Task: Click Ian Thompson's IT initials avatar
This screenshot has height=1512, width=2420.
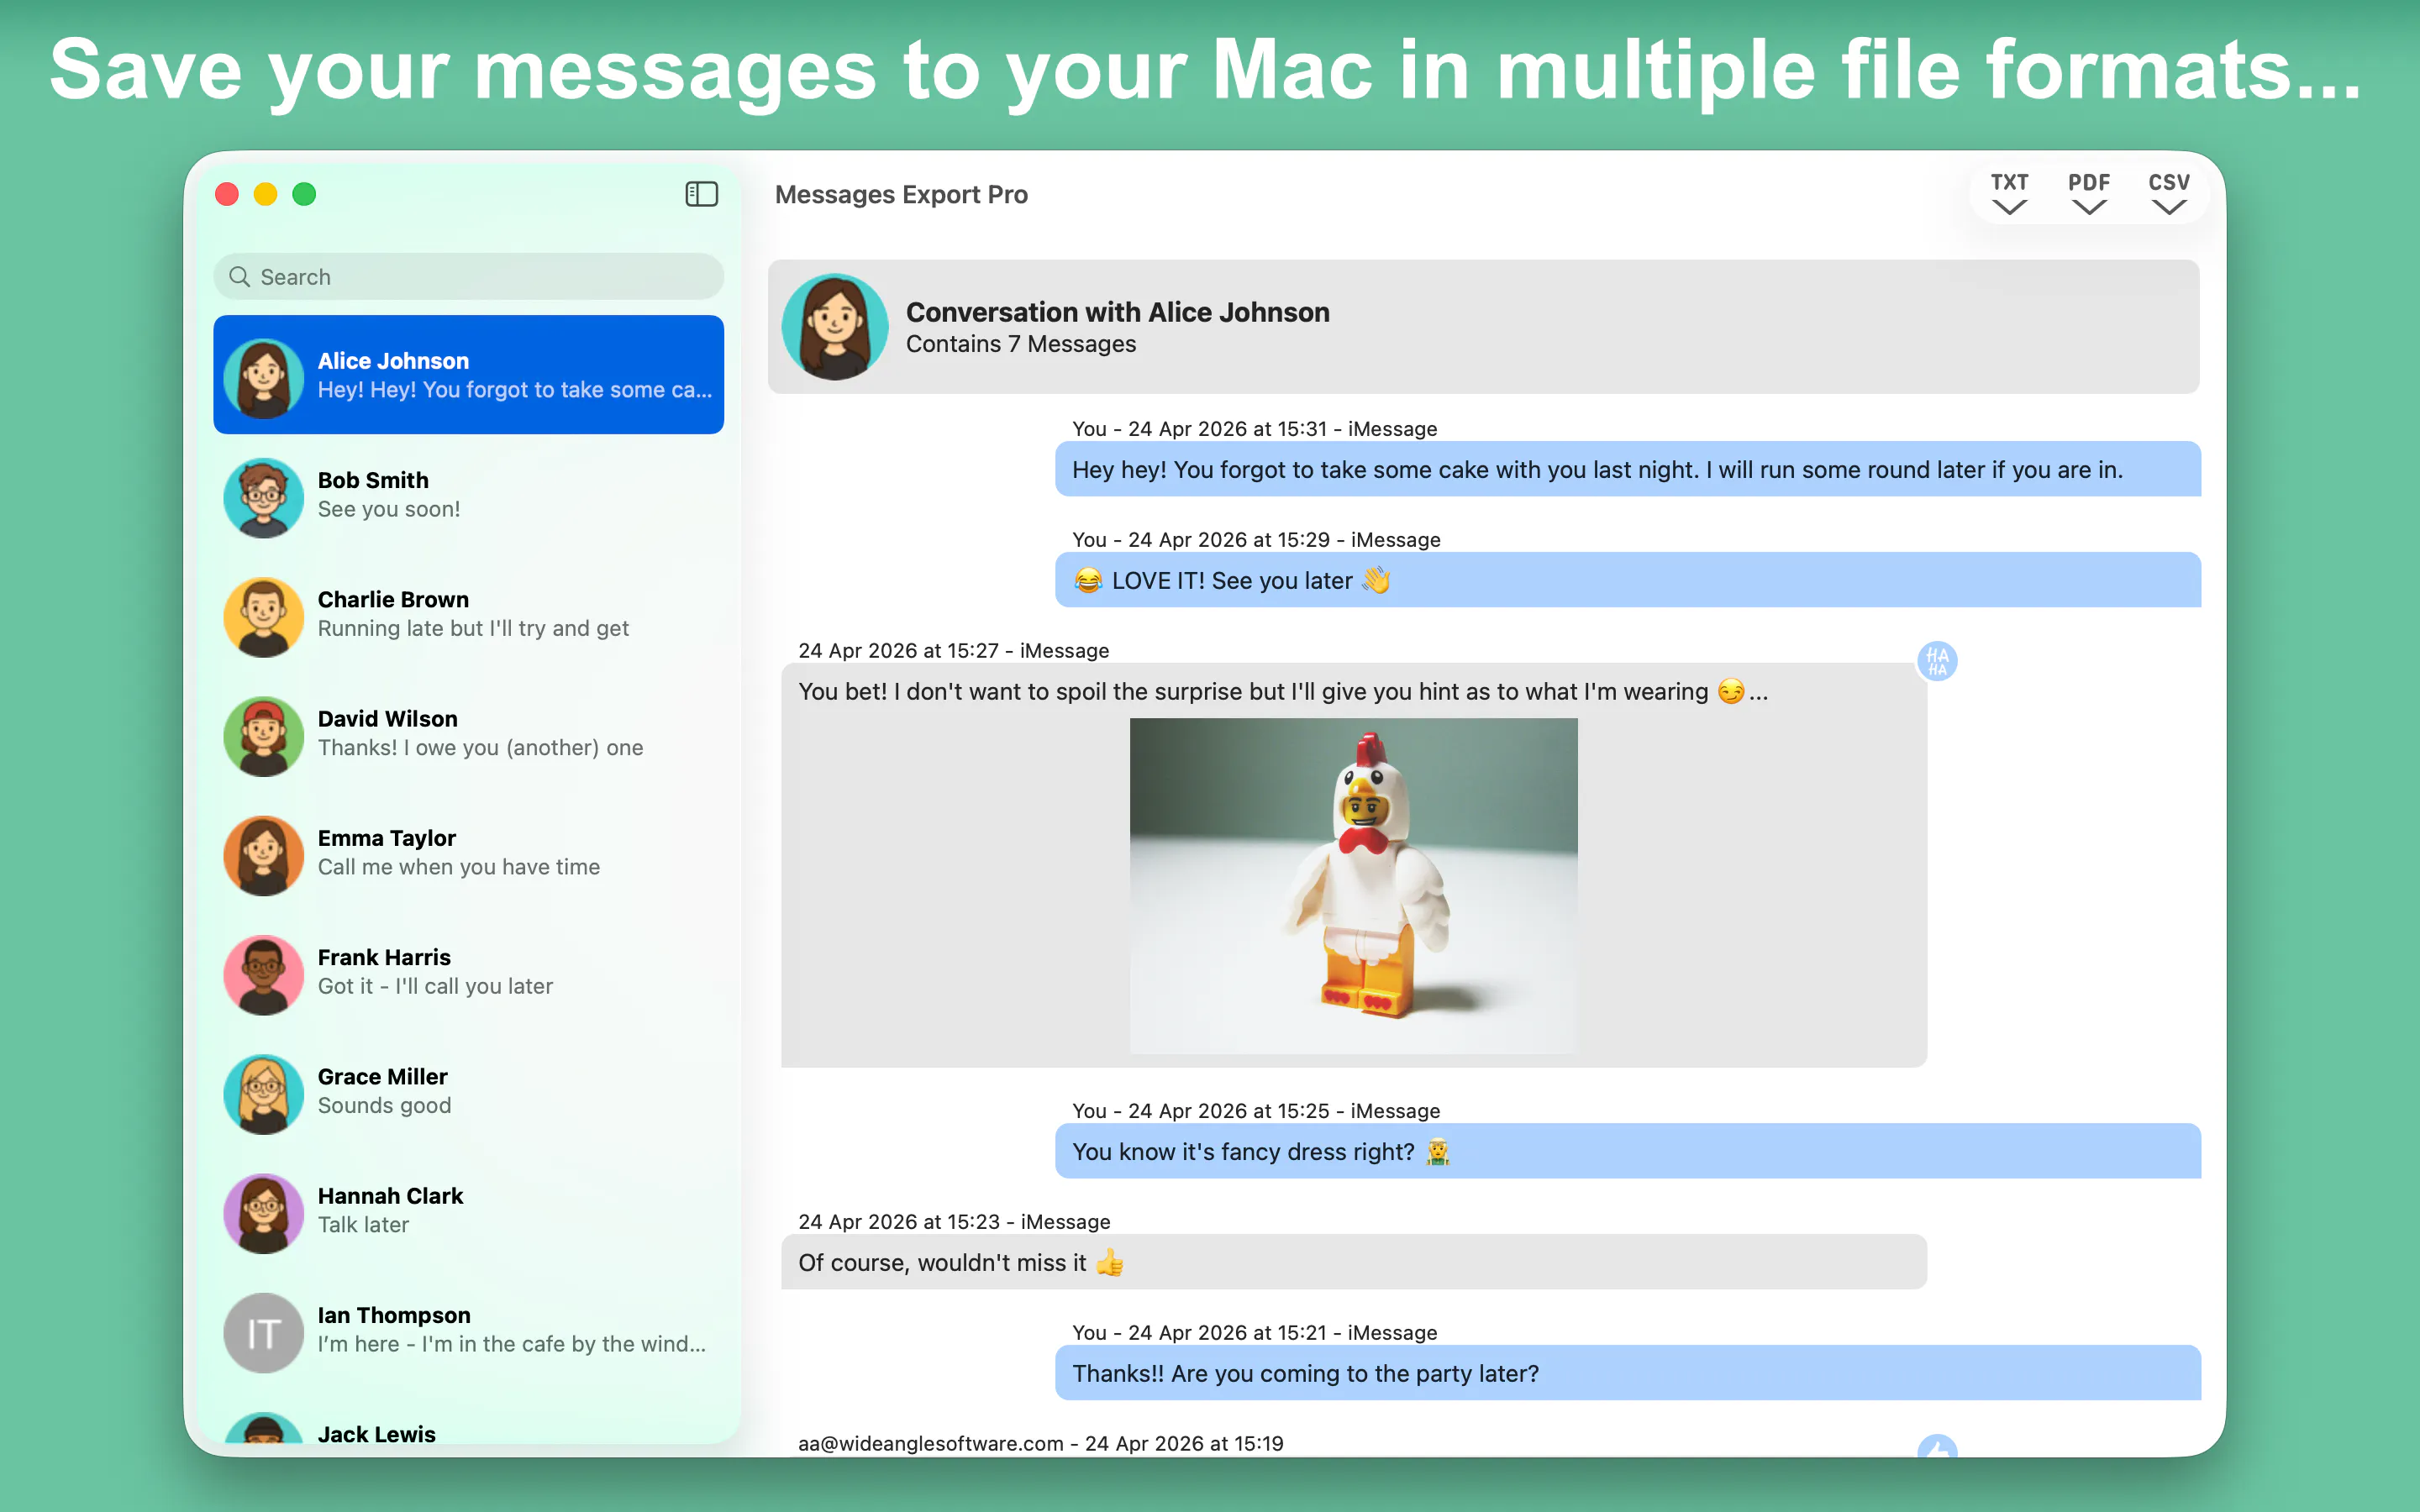Action: [x=264, y=1333]
